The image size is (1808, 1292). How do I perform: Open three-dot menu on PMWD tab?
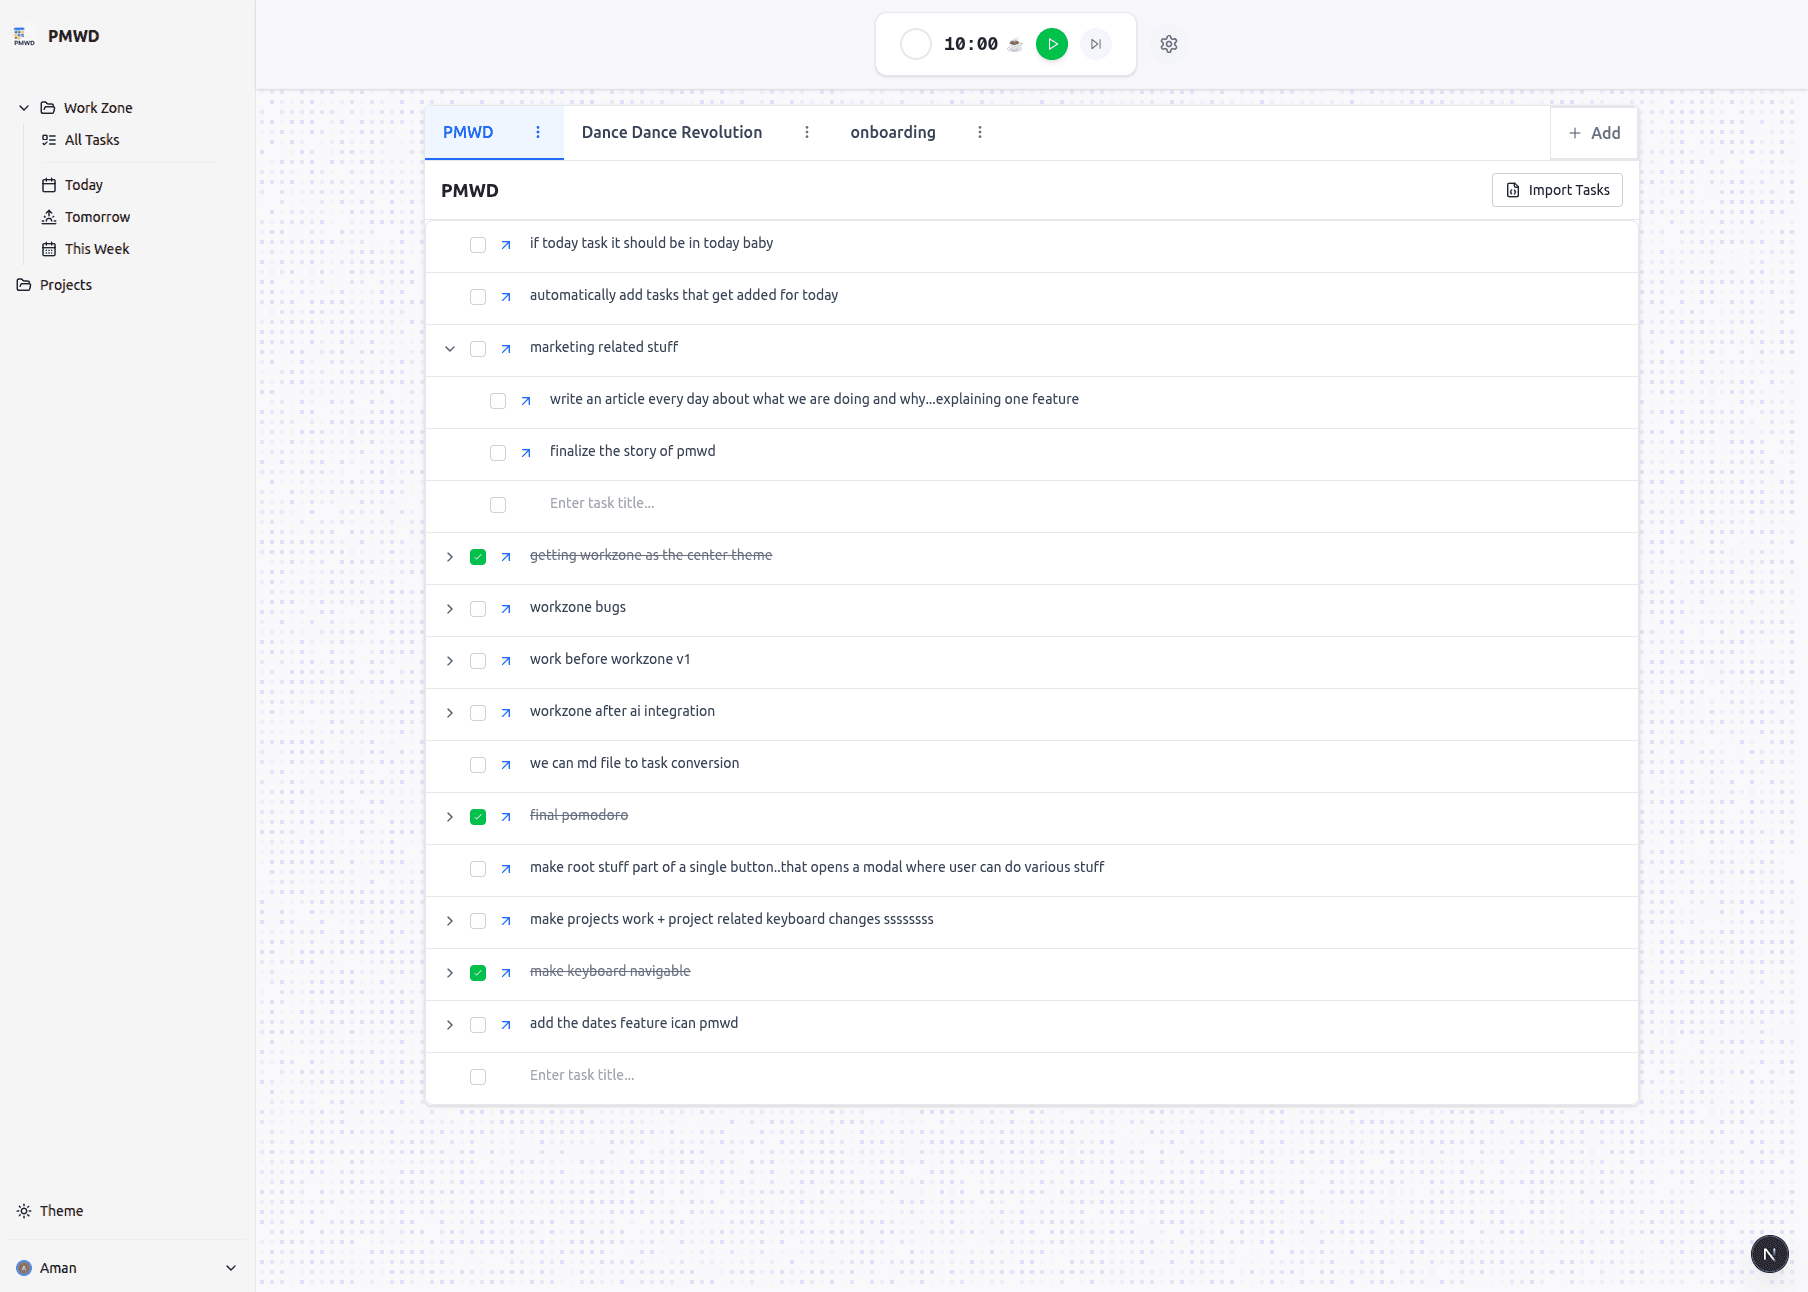click(x=538, y=132)
